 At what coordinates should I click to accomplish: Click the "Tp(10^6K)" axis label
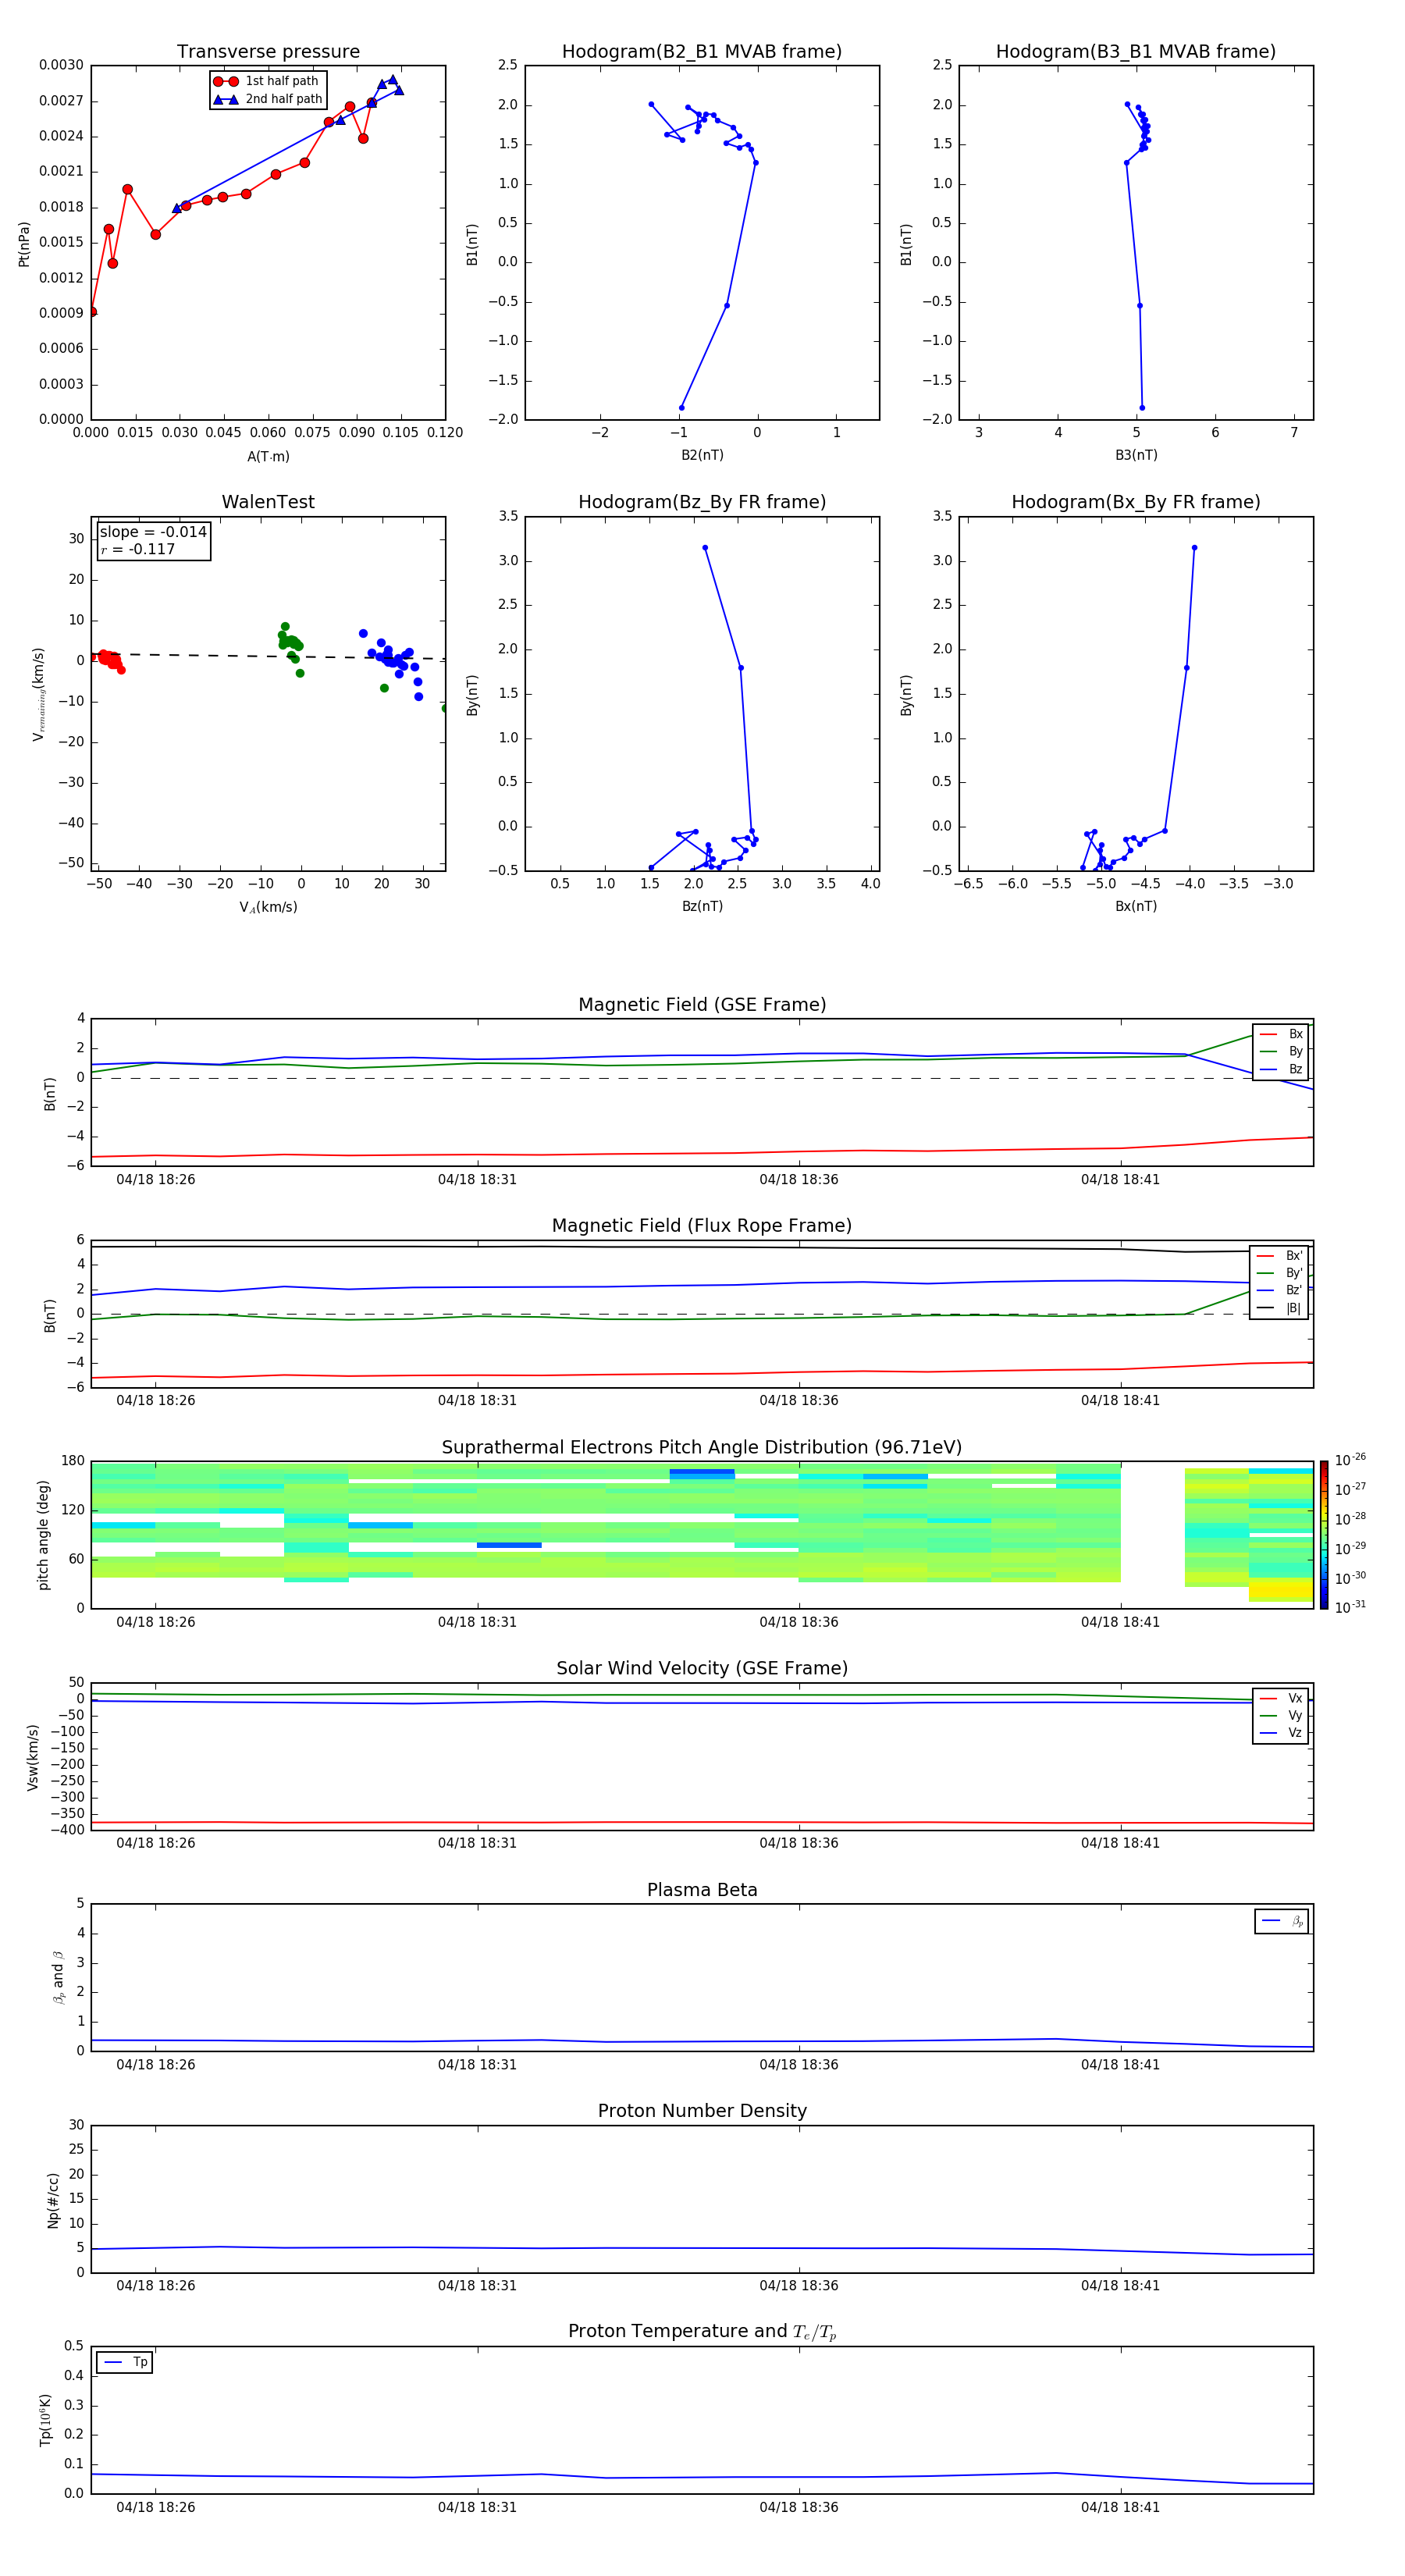coord(45,2420)
